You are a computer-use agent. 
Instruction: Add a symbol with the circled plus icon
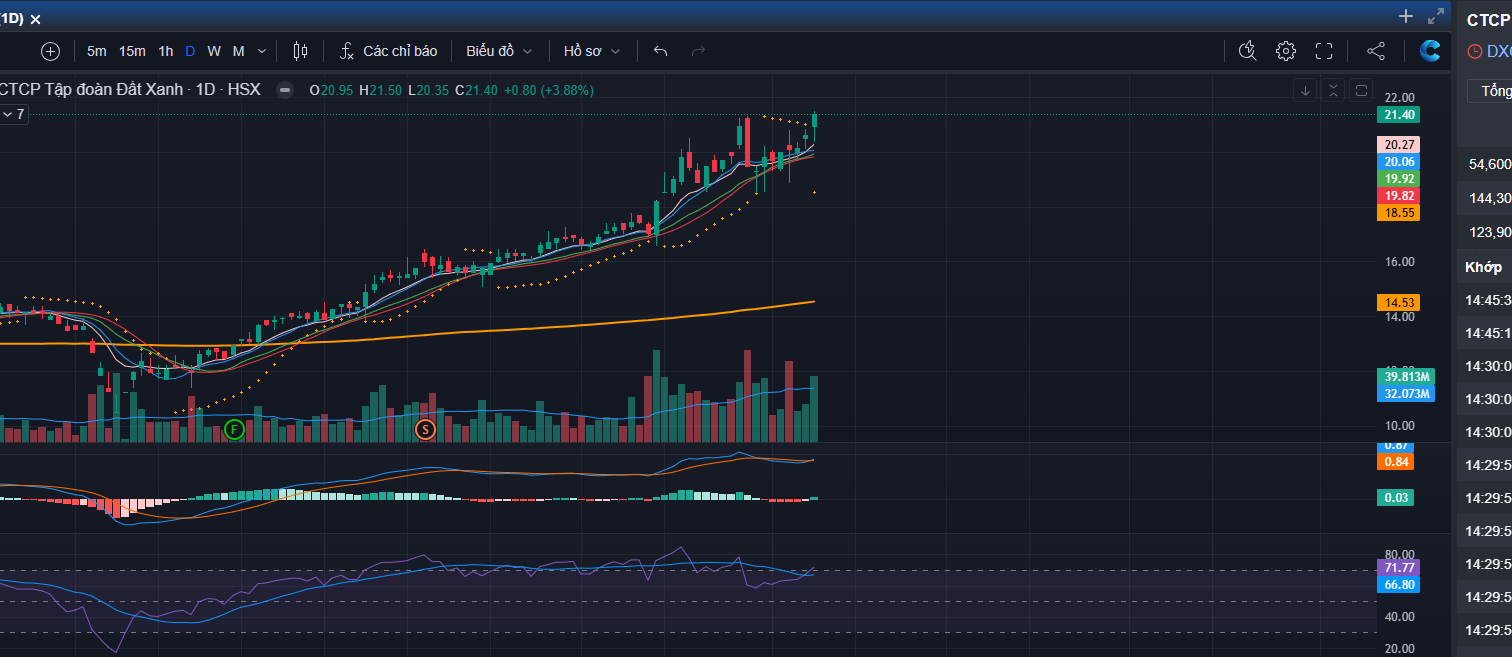point(50,51)
